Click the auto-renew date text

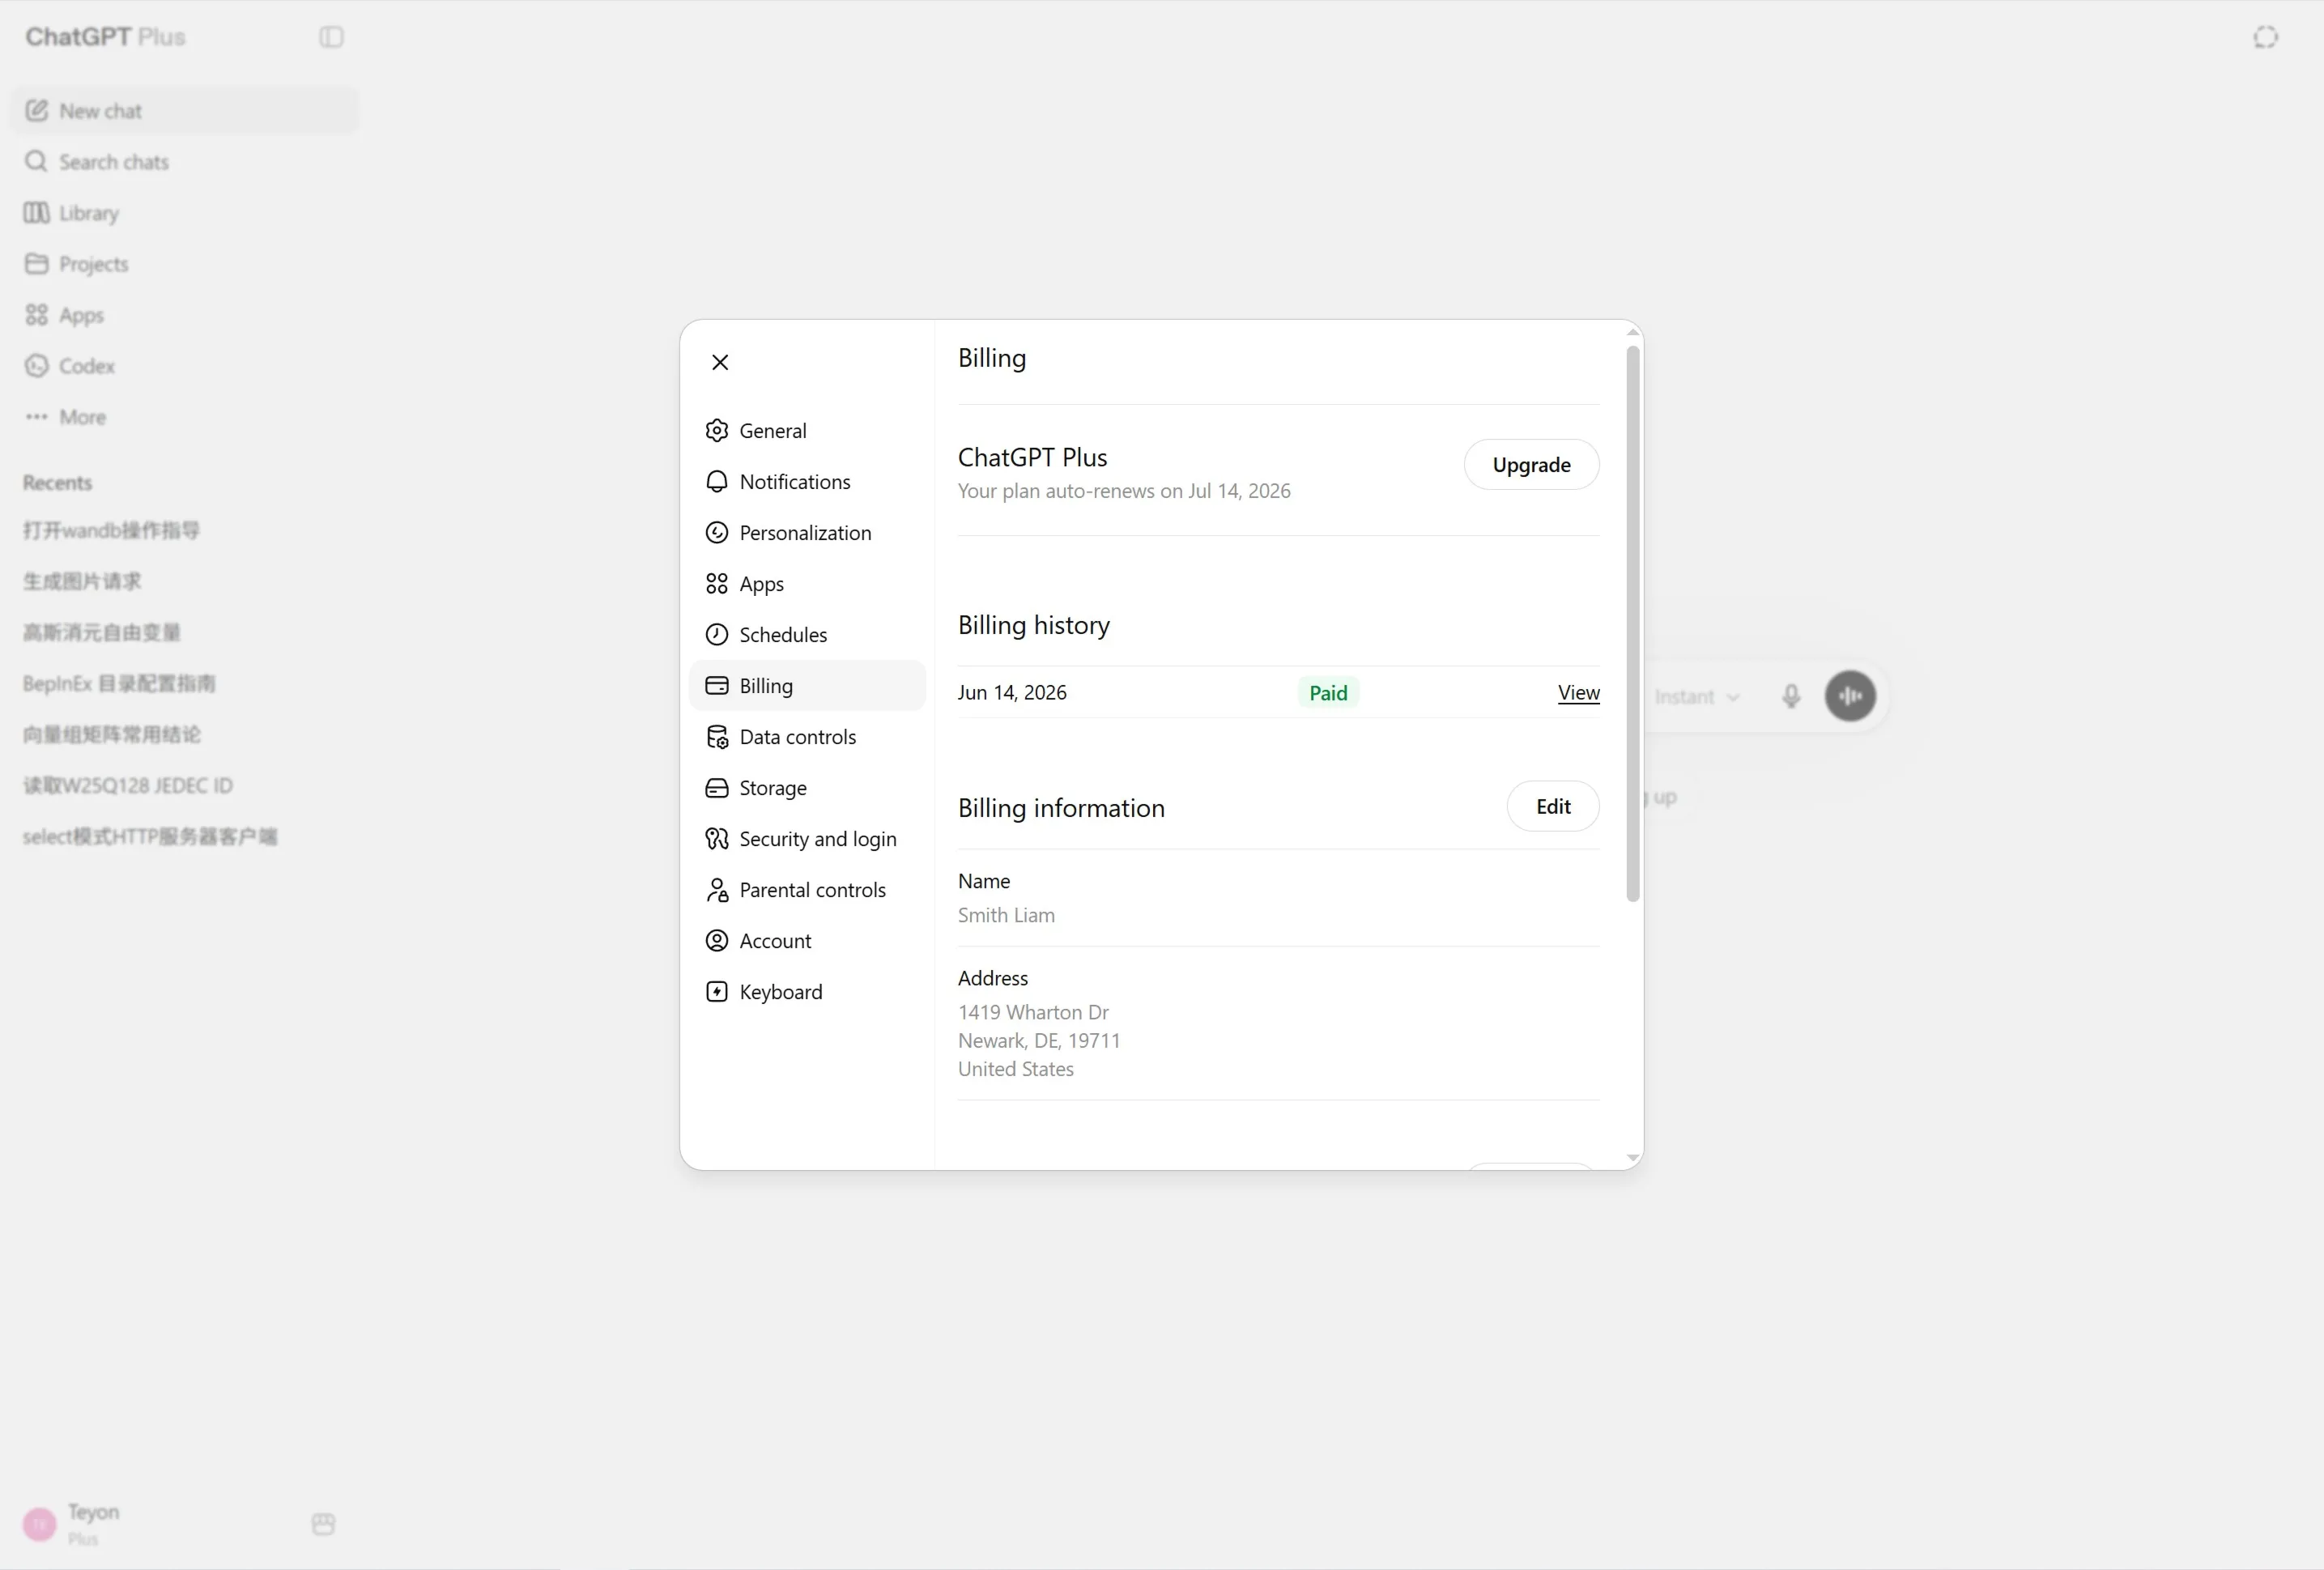(1124, 491)
